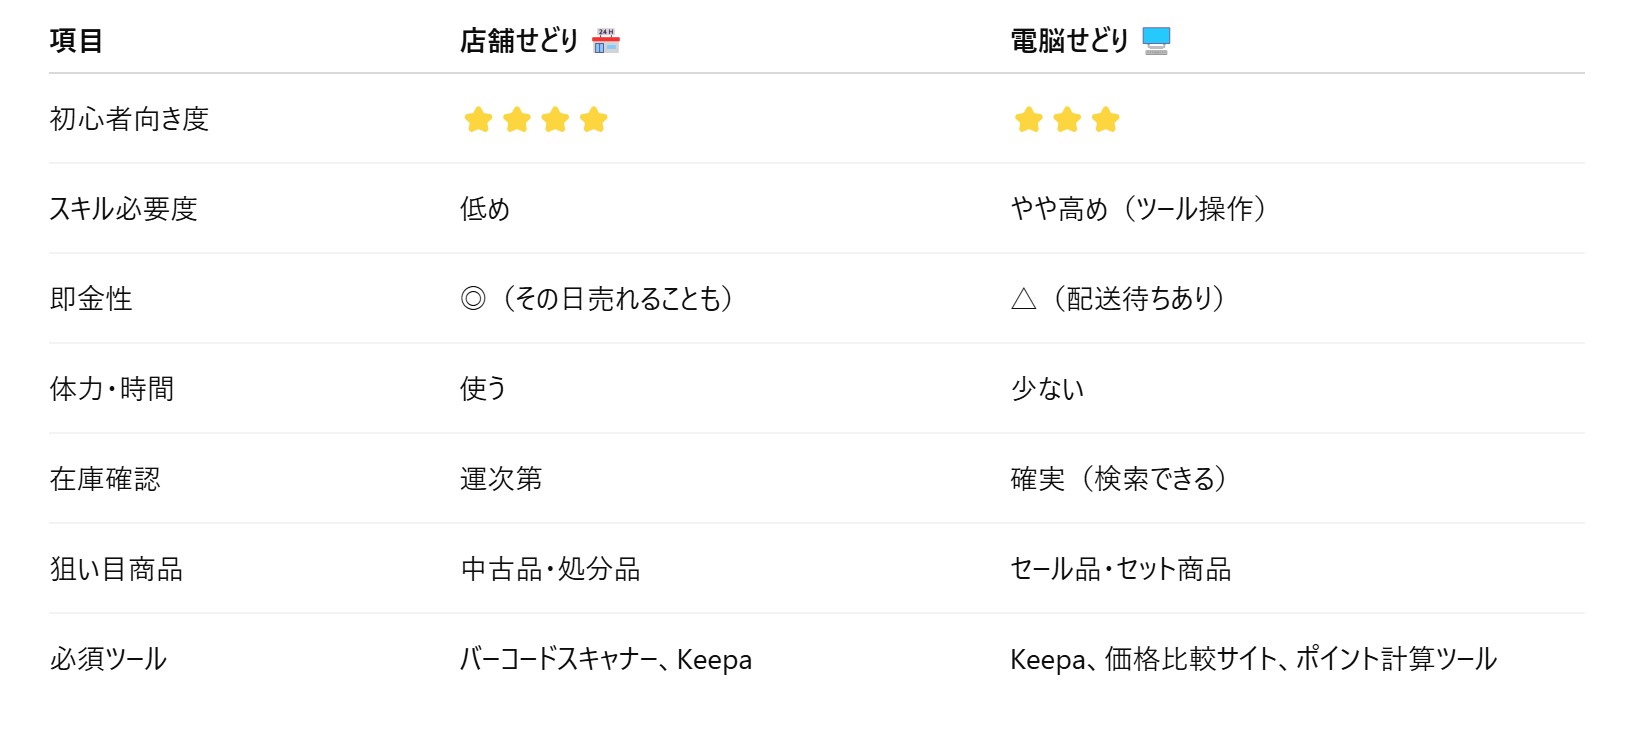Click the Keepa、価格比較サイト tools cell
The image size is (1639, 732).
pos(1253,659)
